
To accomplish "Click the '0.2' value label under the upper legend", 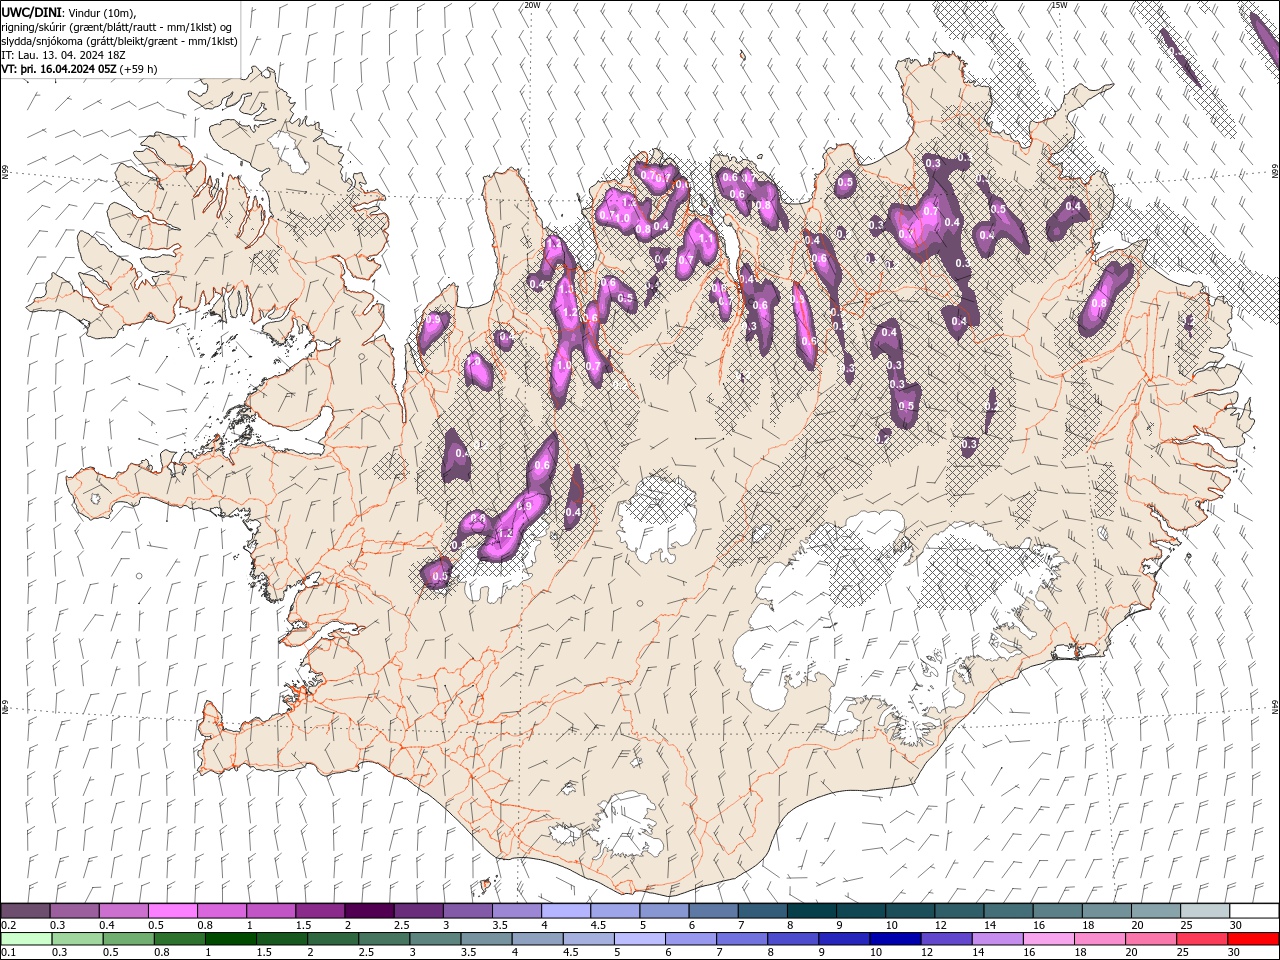I will tap(8, 925).
